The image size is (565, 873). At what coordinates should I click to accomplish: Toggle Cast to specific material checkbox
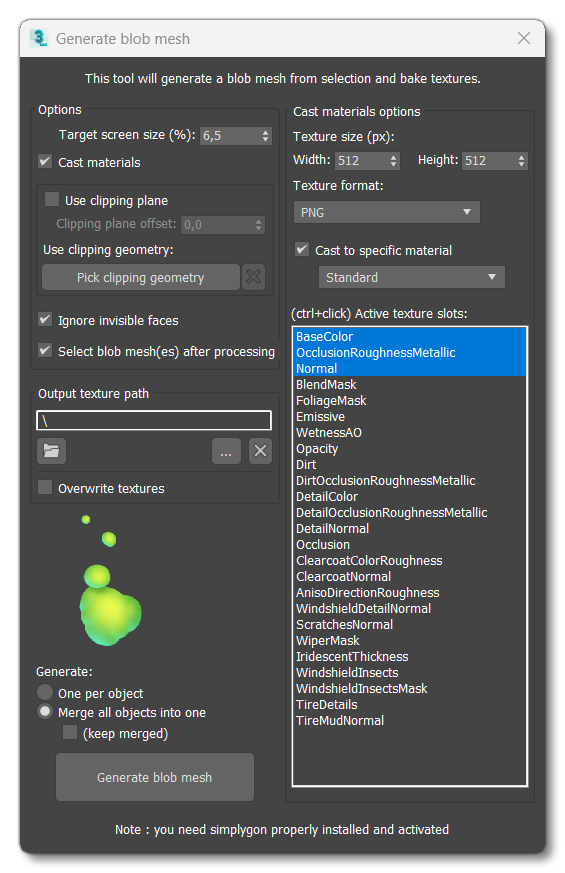[302, 249]
